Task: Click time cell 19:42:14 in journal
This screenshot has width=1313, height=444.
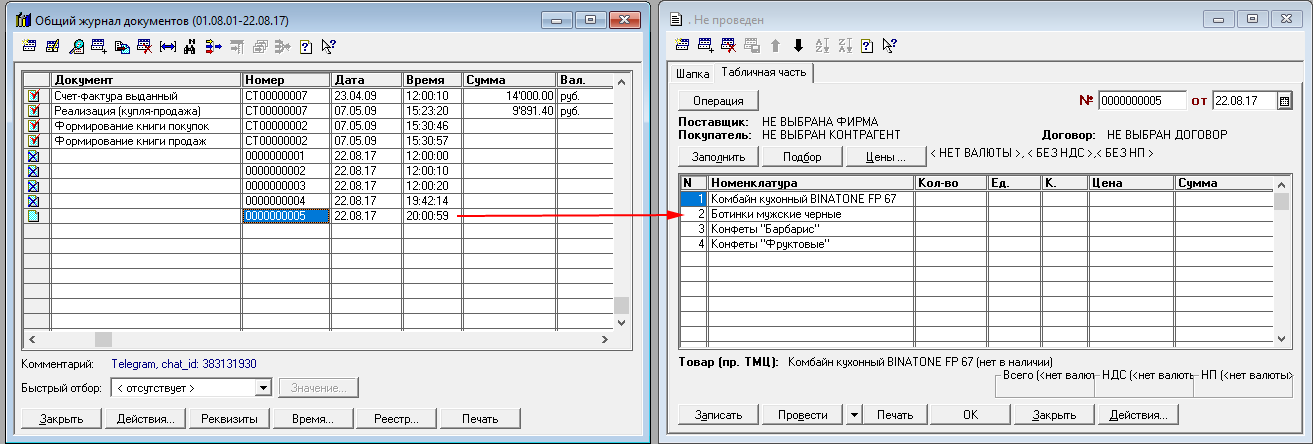Action: [x=432, y=201]
